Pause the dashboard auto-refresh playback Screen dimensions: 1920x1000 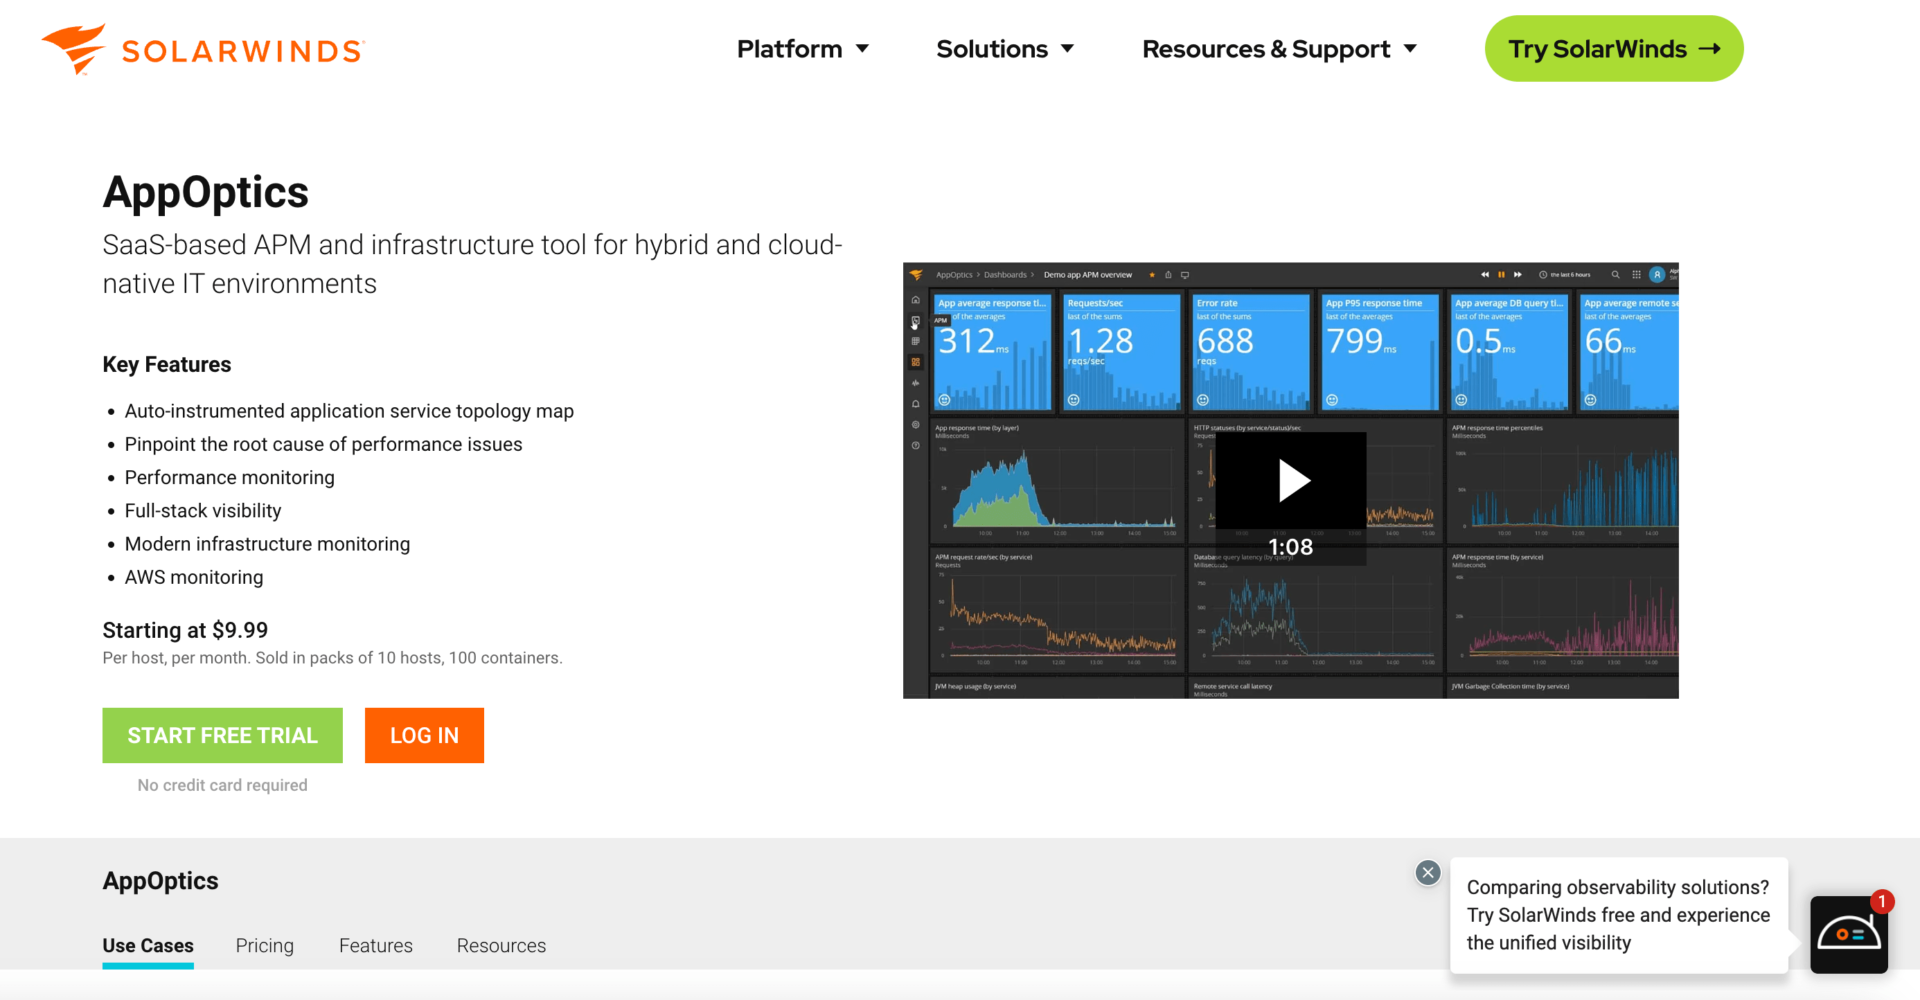click(x=1501, y=274)
